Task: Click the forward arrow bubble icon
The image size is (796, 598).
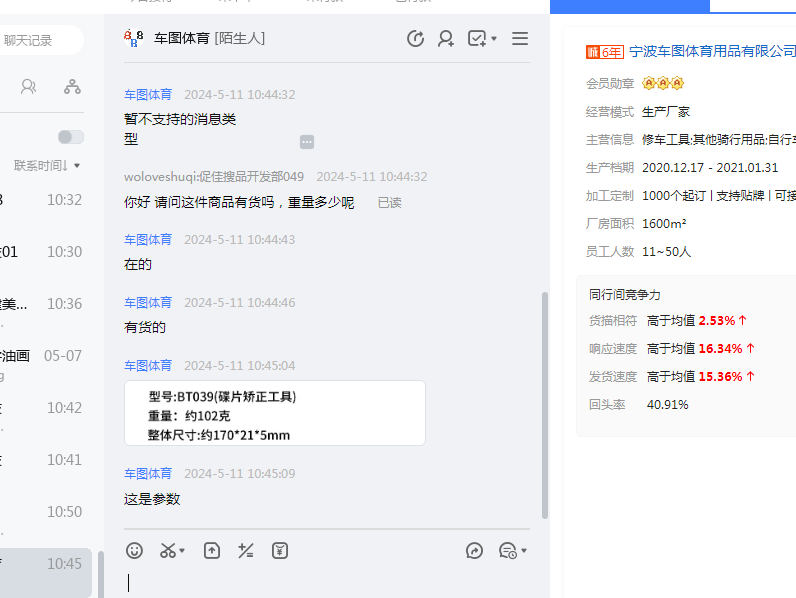Action: point(475,550)
